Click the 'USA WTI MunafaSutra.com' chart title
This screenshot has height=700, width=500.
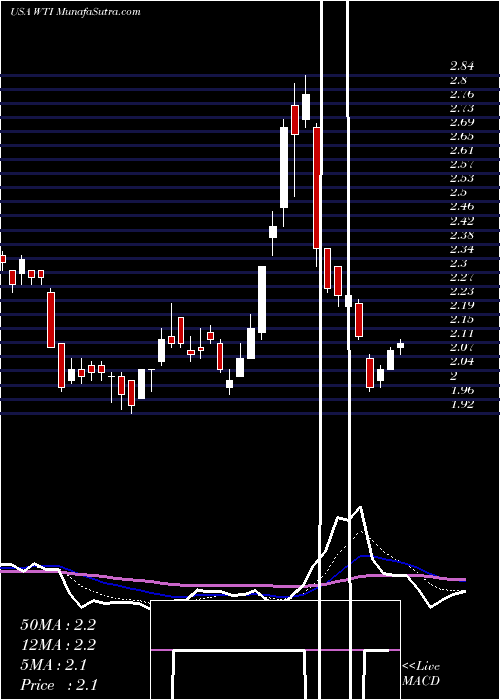point(75,12)
